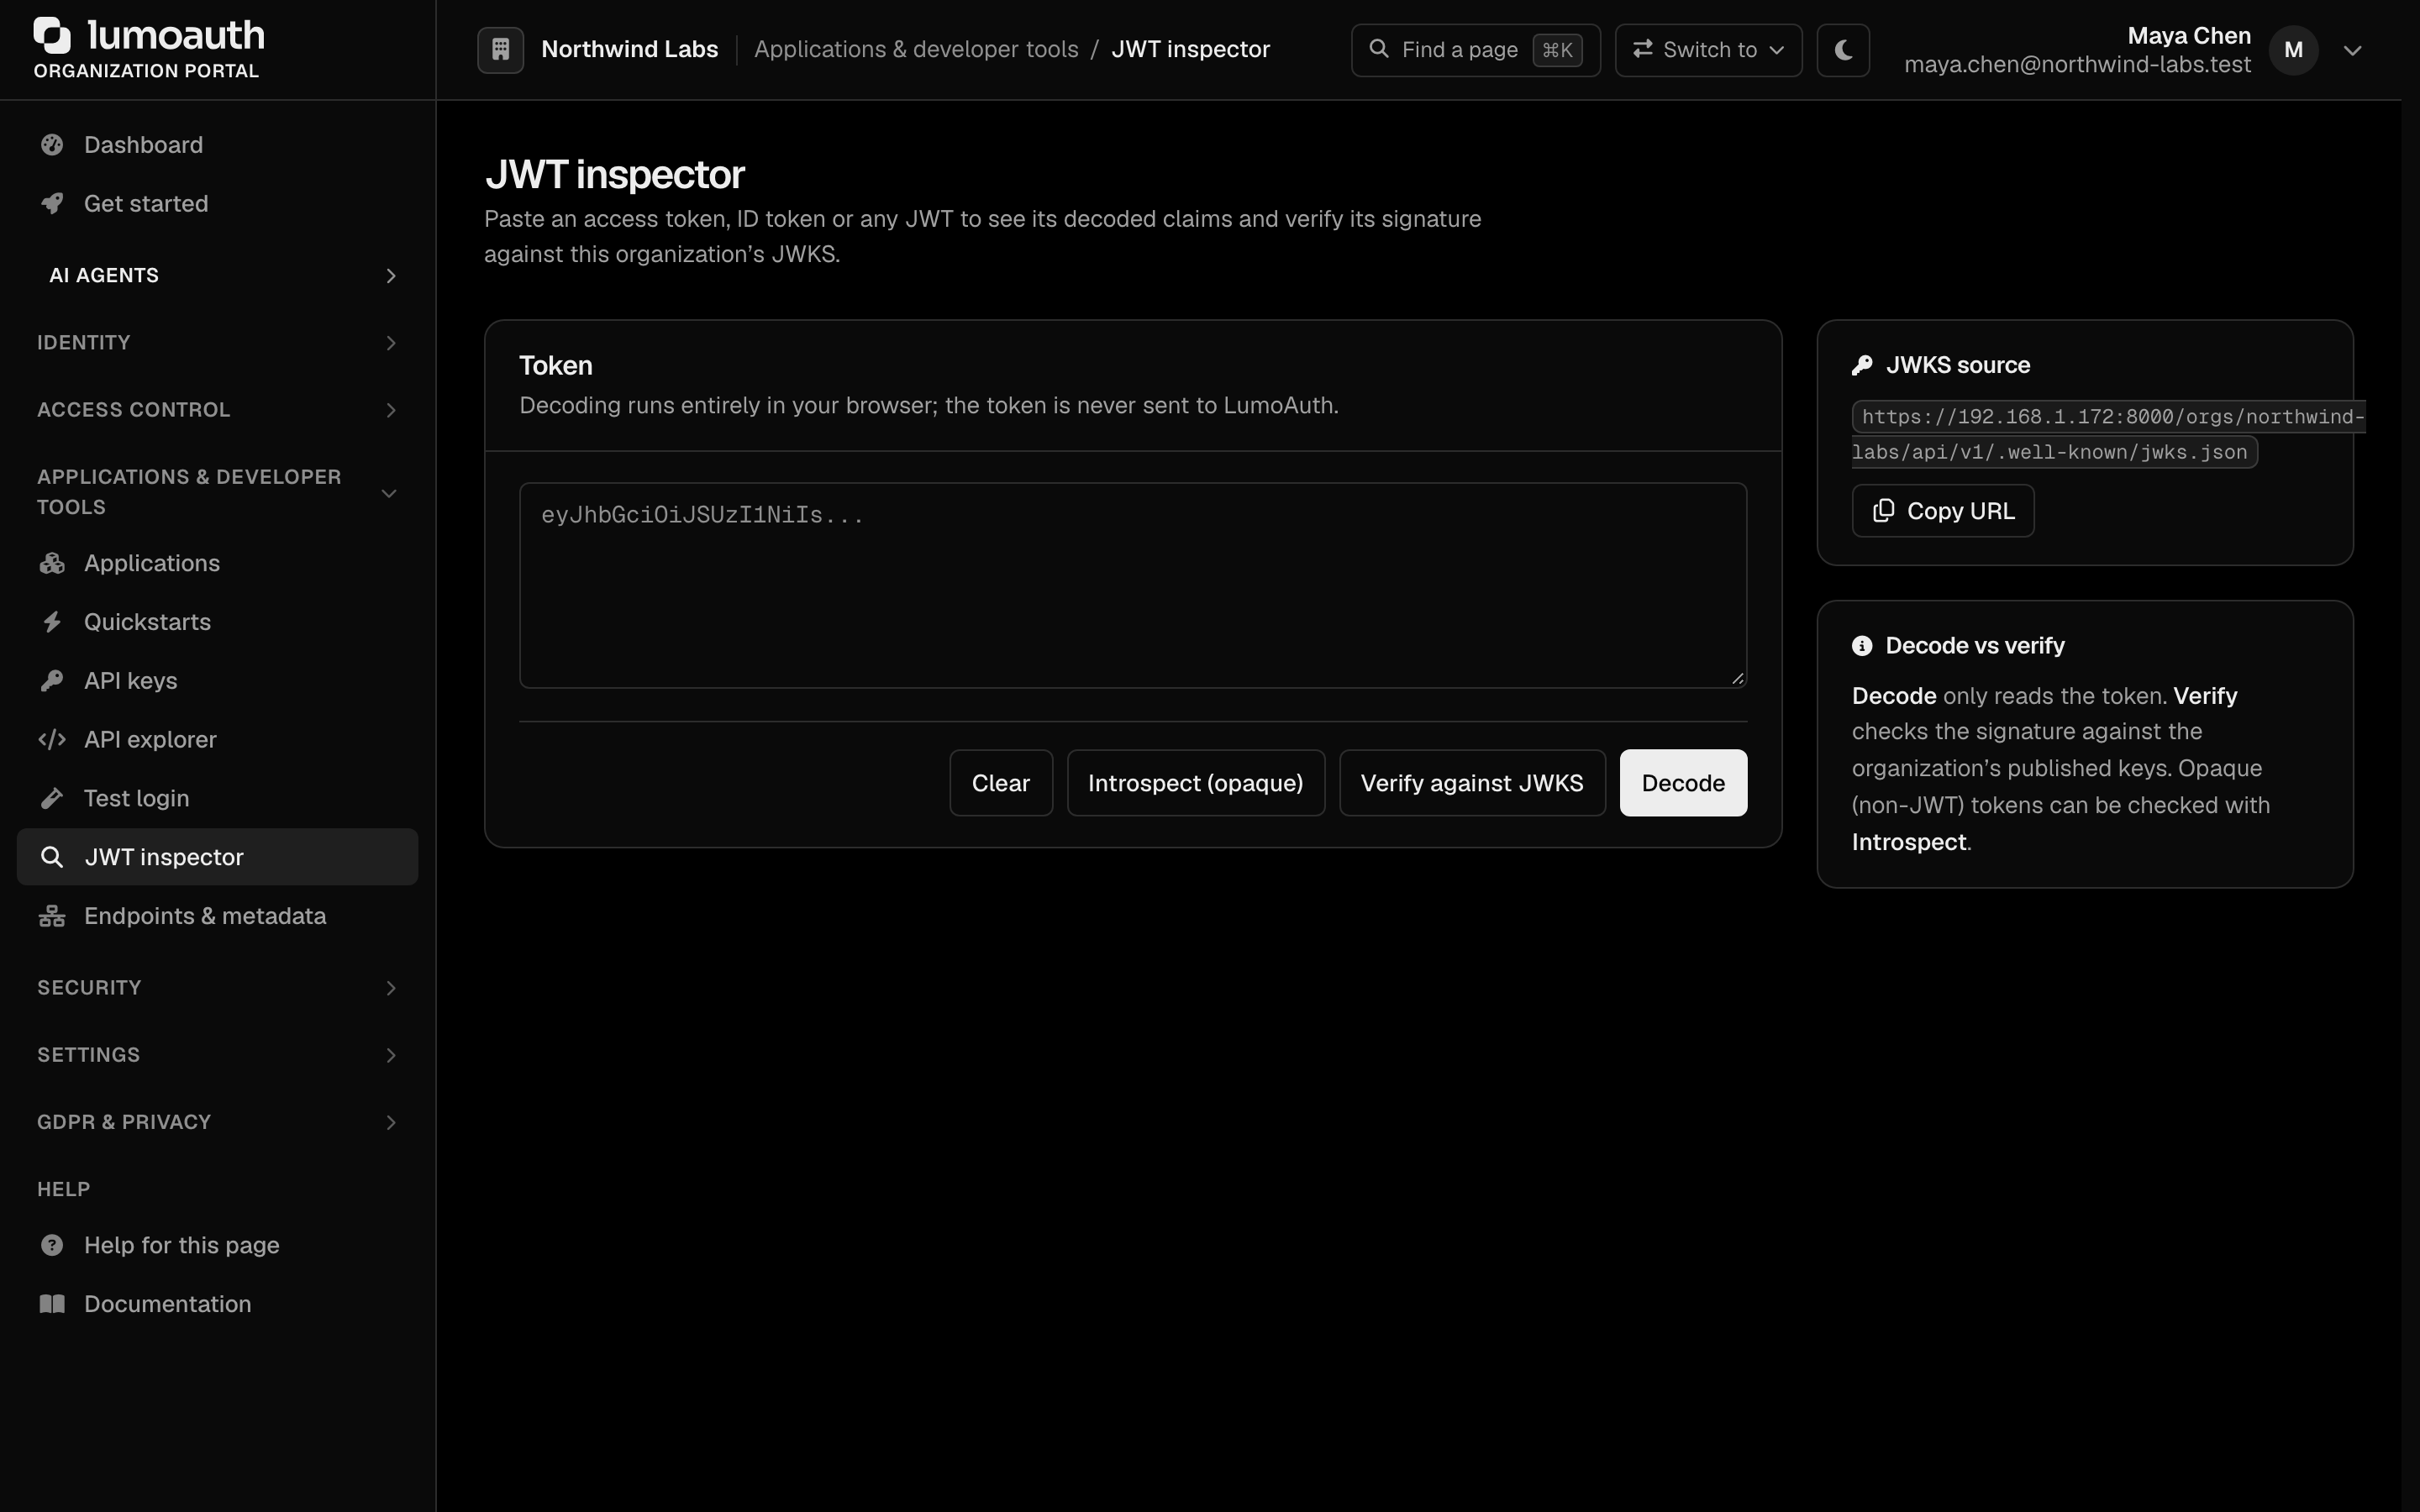Click the Copy URL button
Viewport: 2420px width, 1512px height.
[x=1942, y=511]
